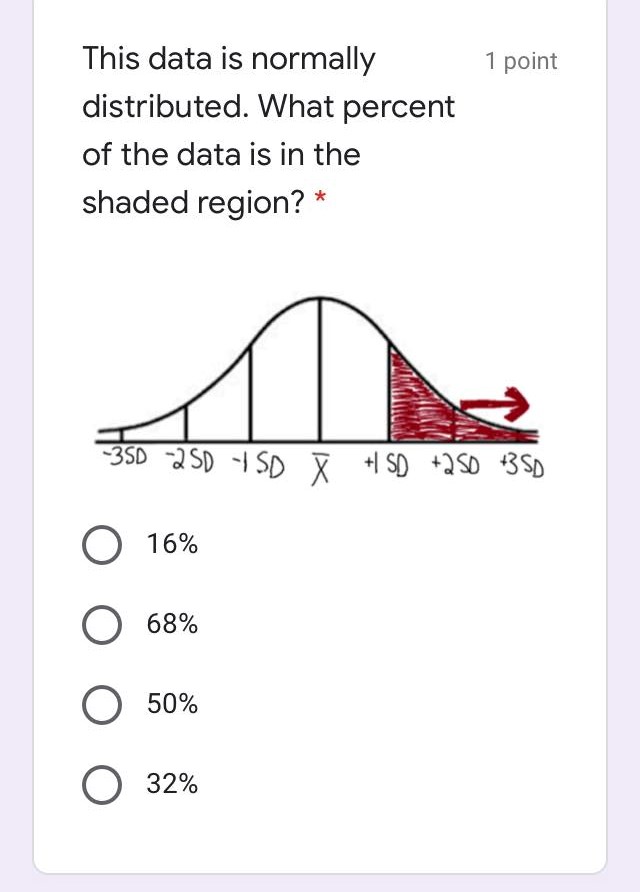Click the 1 point label
Screen dimensions: 640x892
(521, 61)
